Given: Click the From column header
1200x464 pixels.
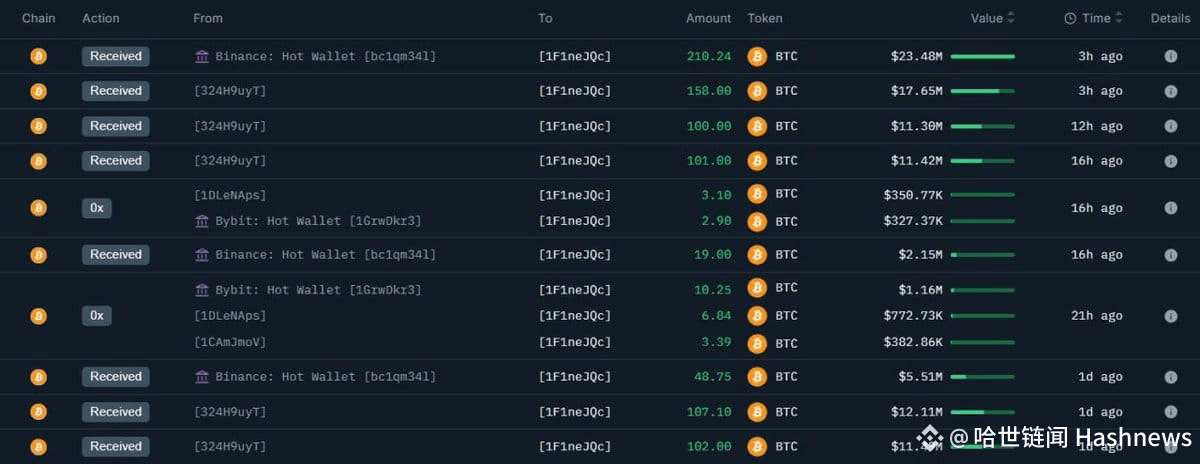Looking at the screenshot, I should [208, 18].
